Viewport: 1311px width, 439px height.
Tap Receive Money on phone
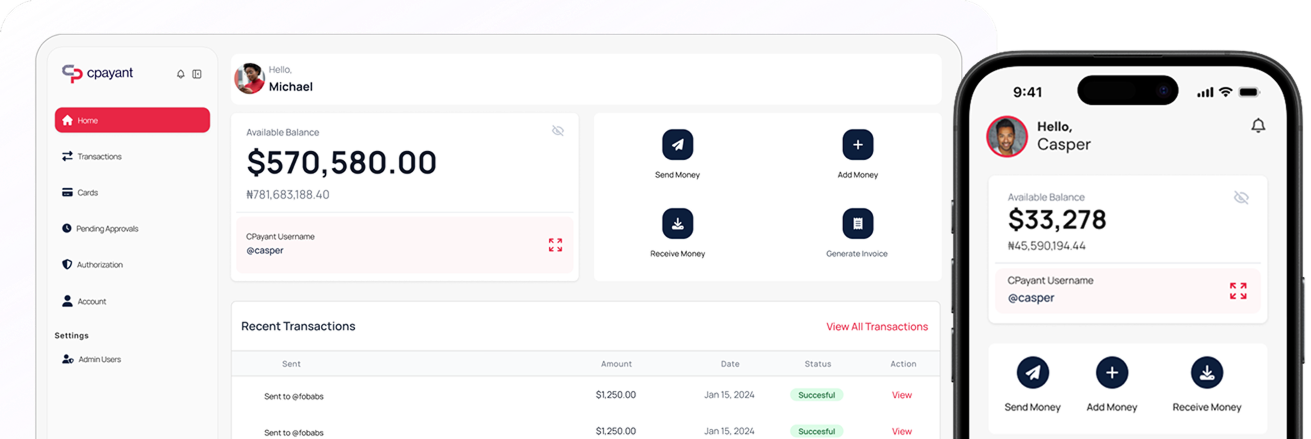(x=1207, y=386)
